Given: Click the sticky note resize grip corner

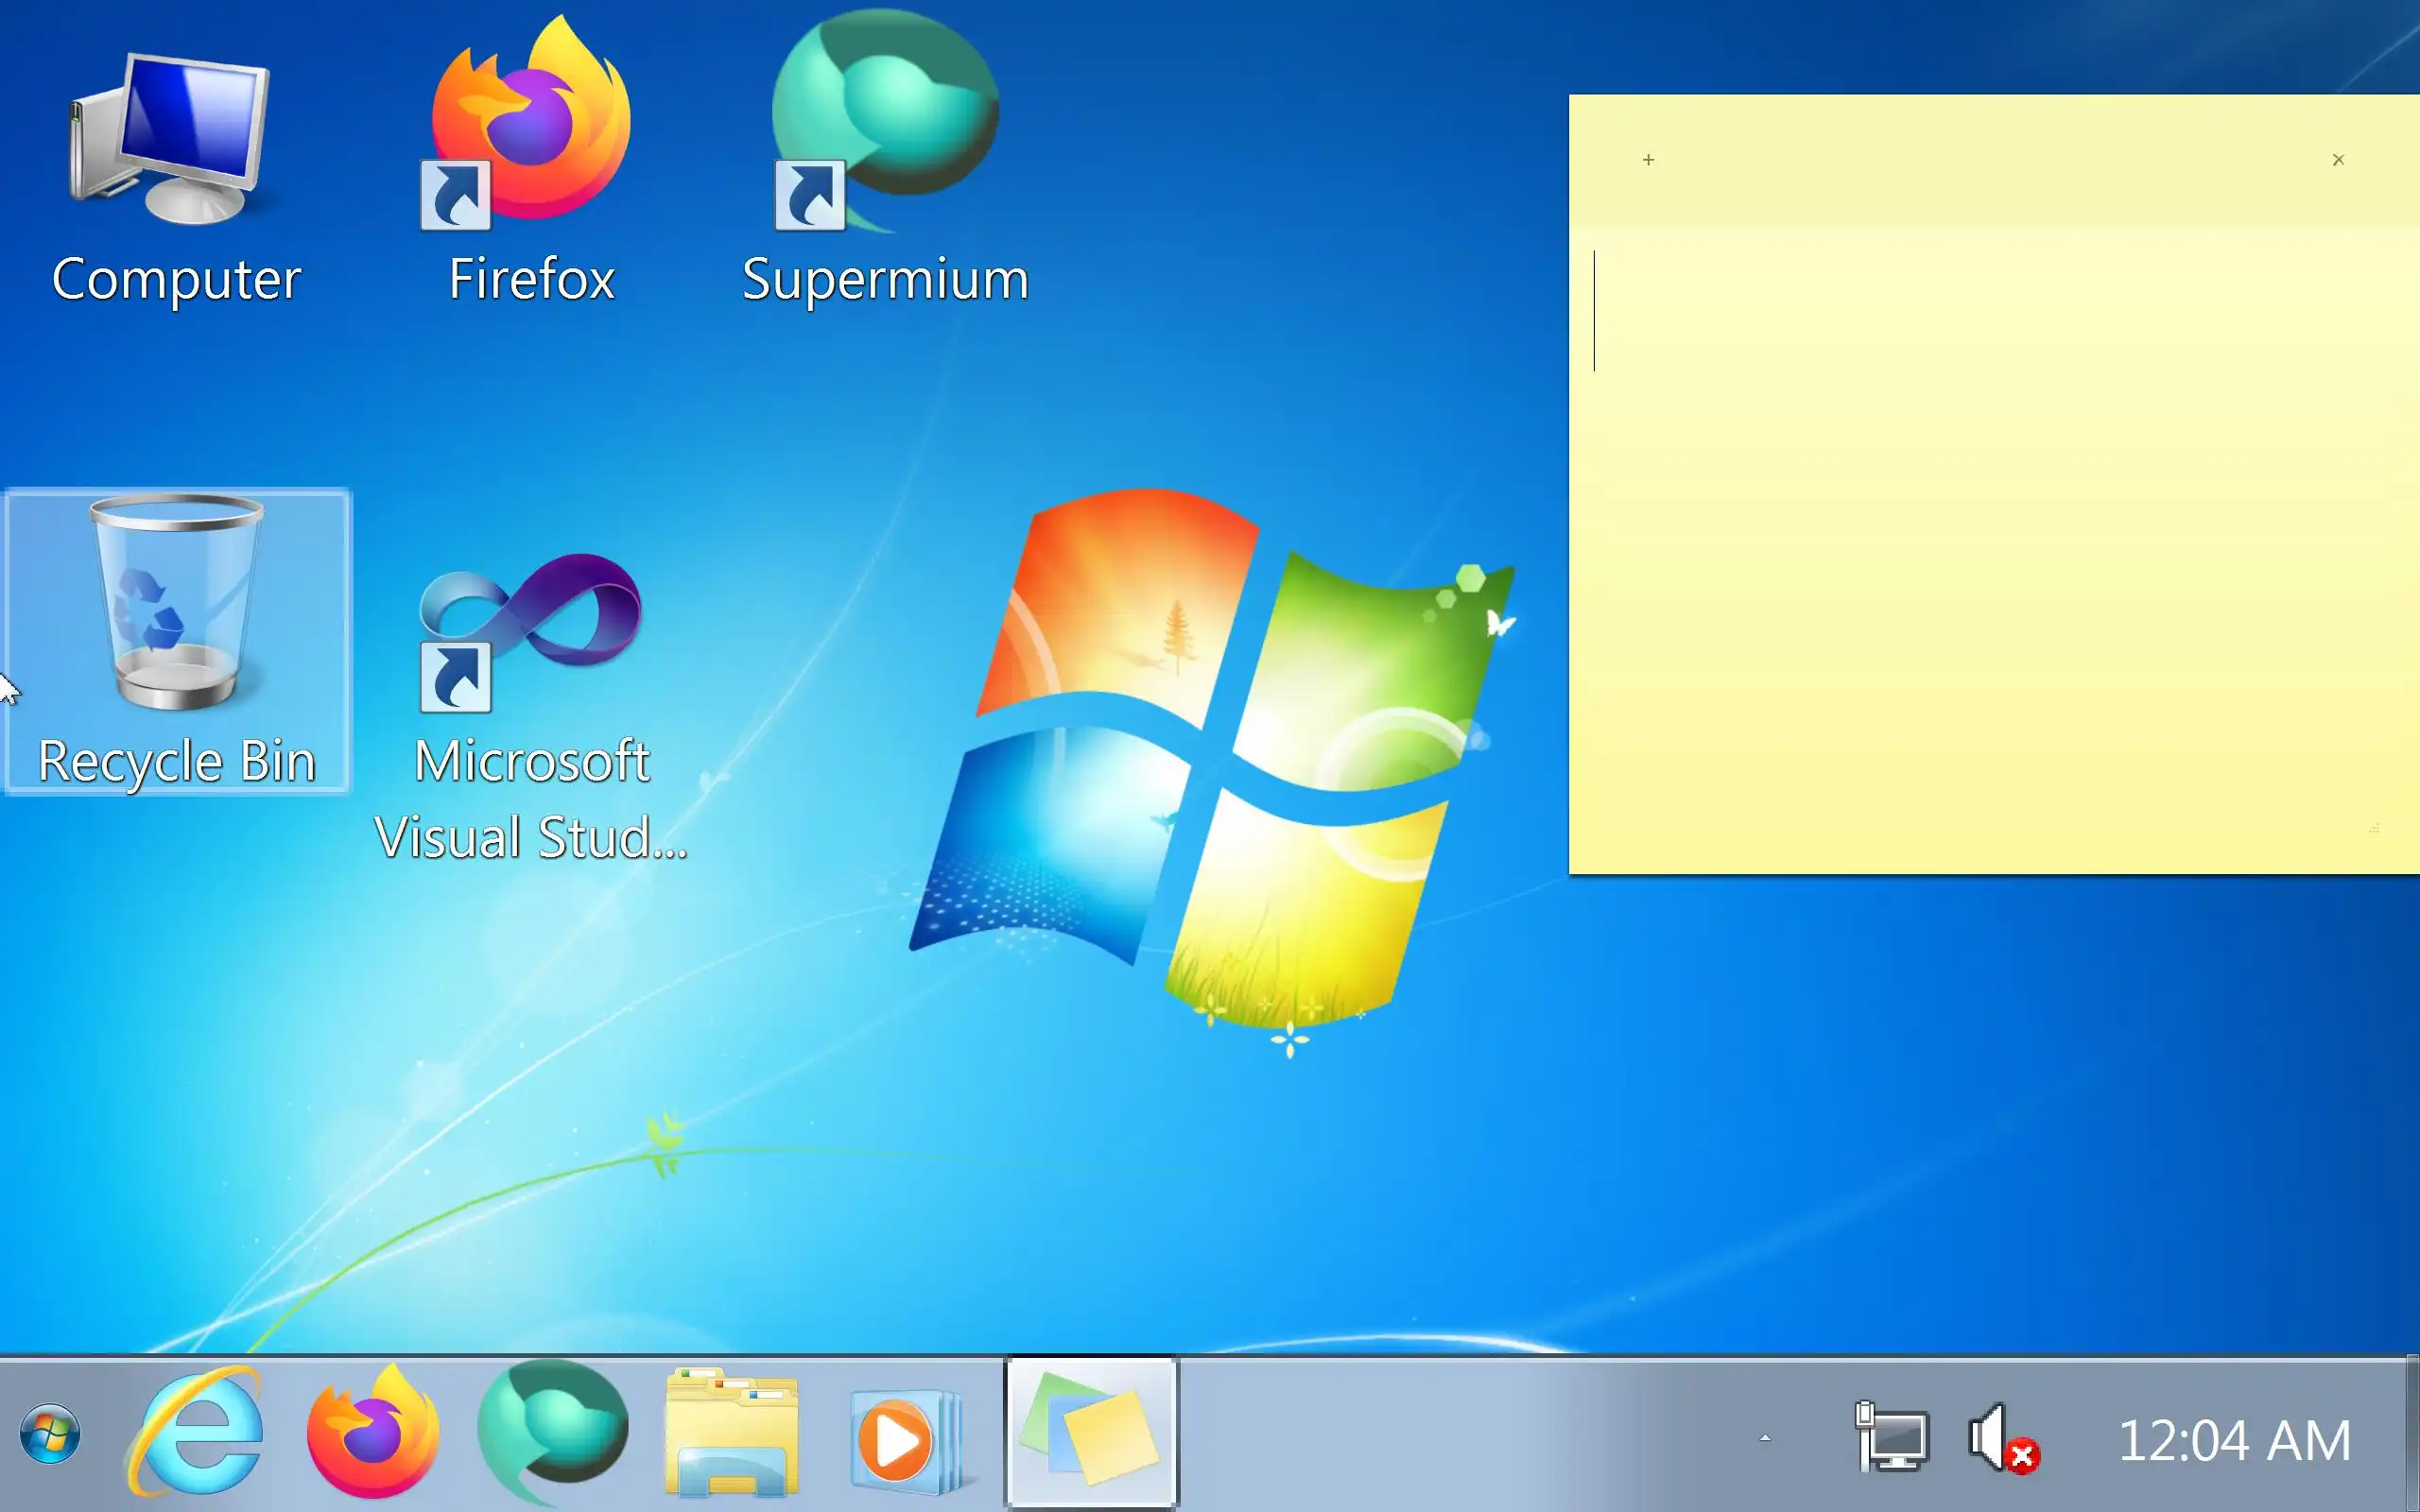Looking at the screenshot, I should pyautogui.click(x=2373, y=828).
